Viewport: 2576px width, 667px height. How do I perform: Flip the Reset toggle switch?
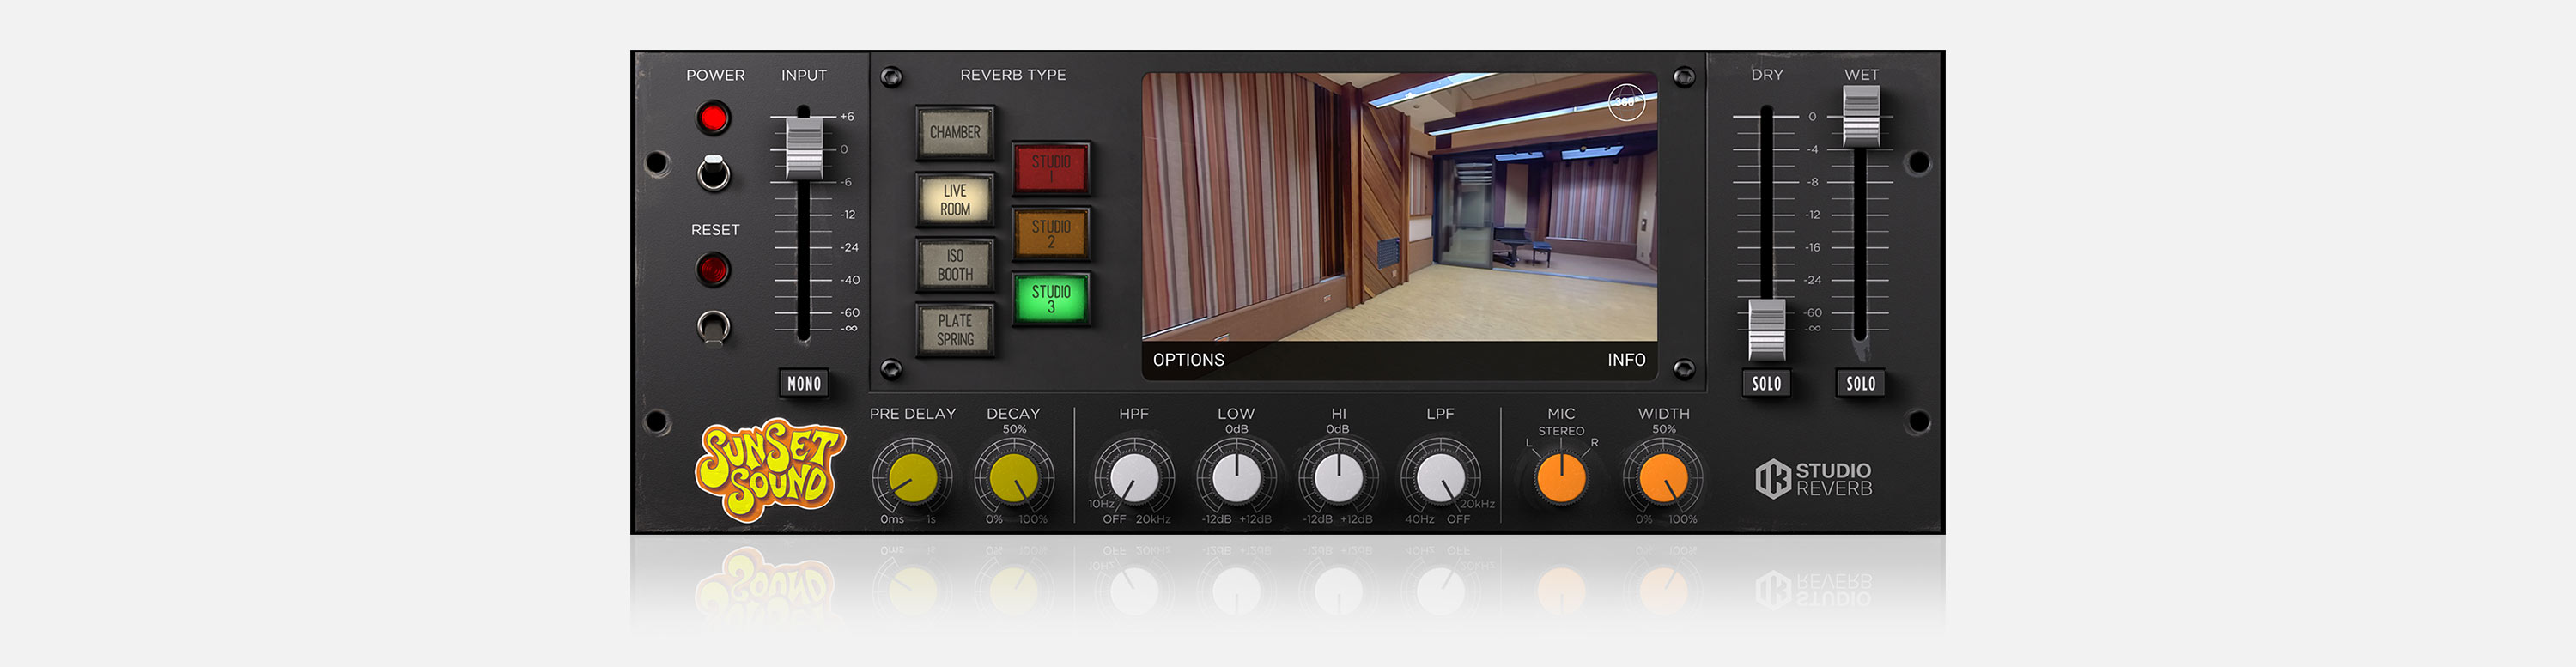coord(713,326)
